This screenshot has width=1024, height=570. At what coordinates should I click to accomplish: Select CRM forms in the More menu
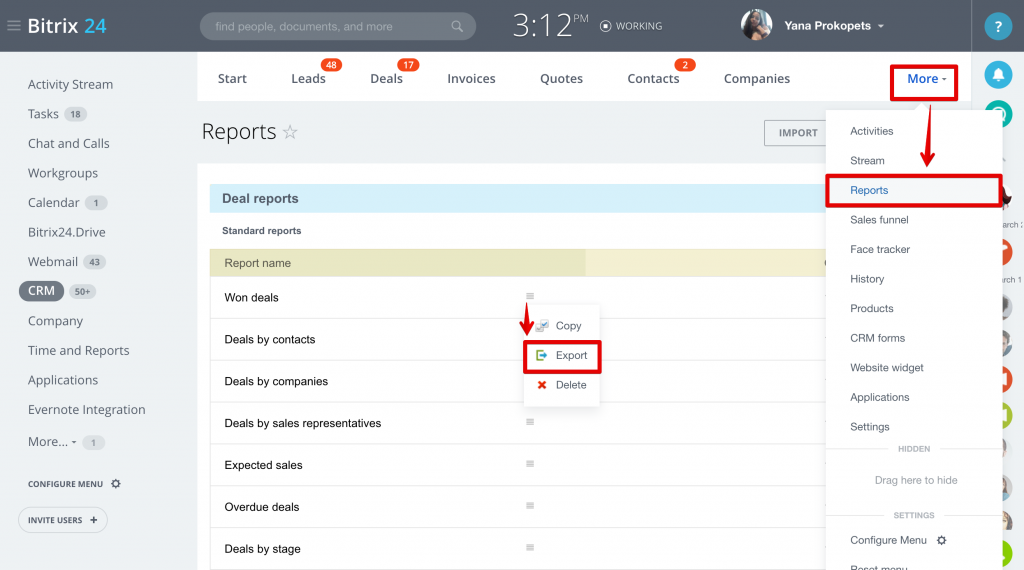[x=877, y=338]
